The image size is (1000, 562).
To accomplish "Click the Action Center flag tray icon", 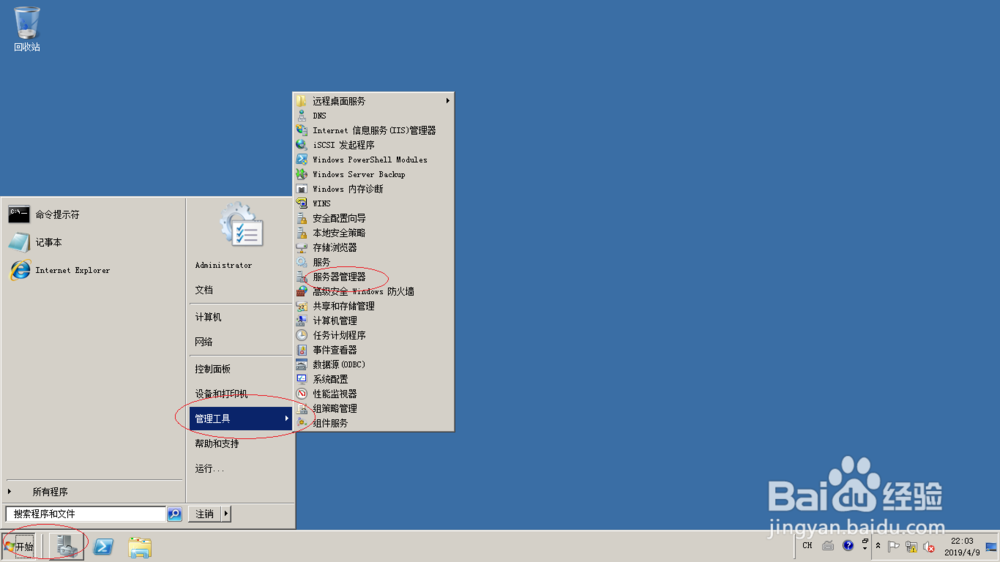I will click(893, 547).
